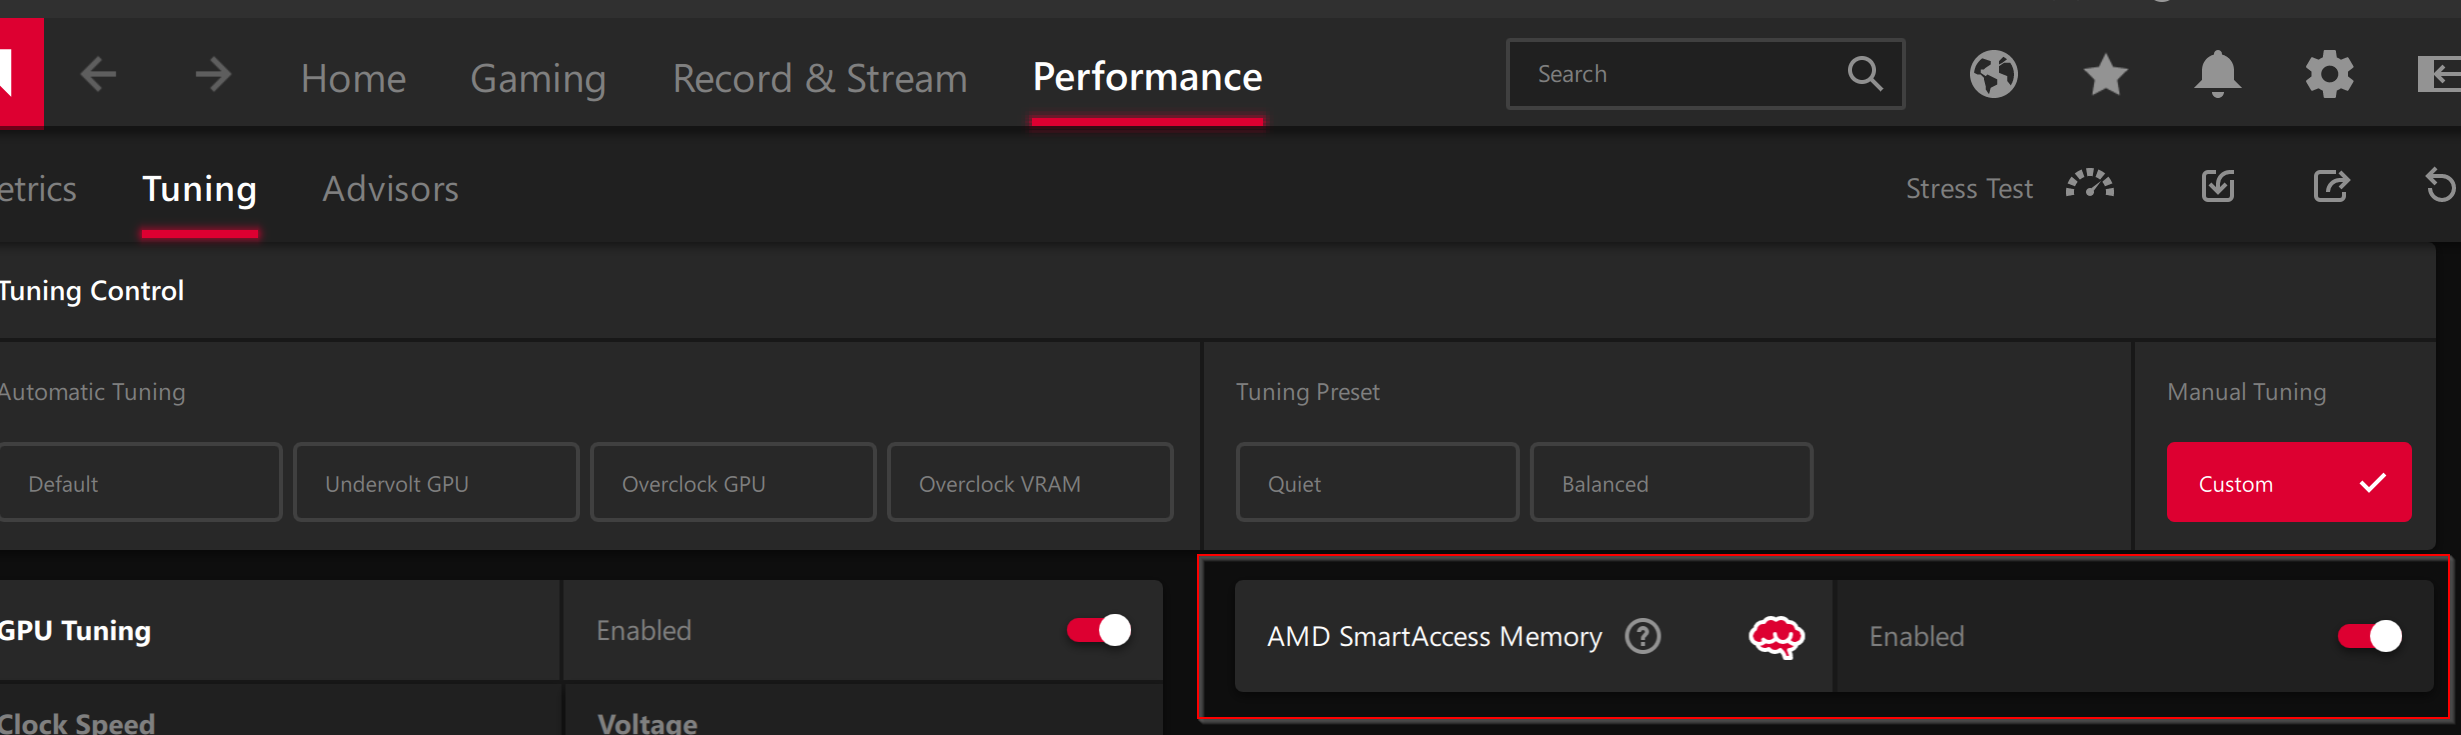
Task: Switch to the Gaming tab
Action: point(538,78)
